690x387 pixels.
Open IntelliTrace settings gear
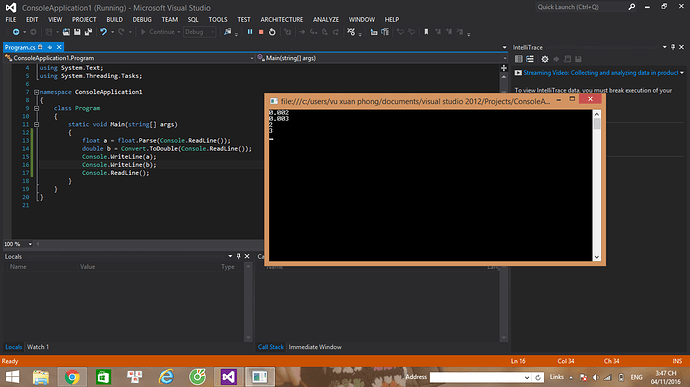pos(545,59)
